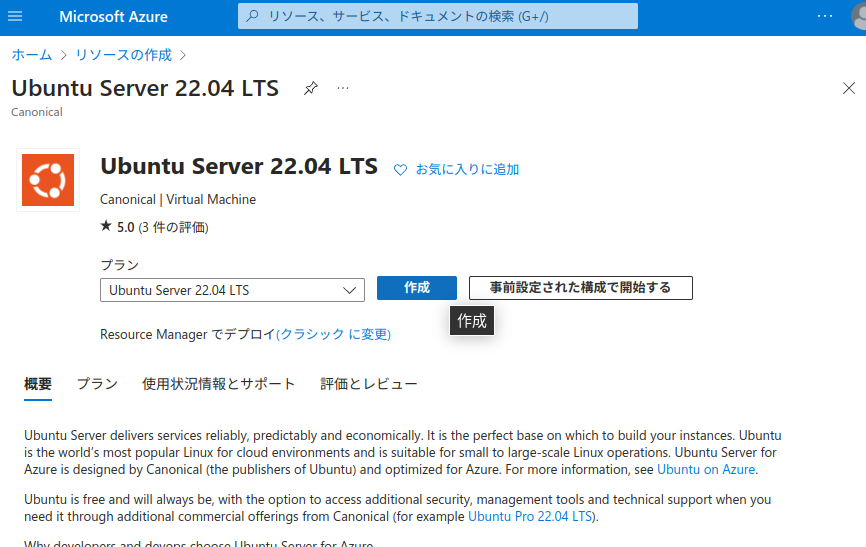Click Canonical publisher subtitle under page title

(x=37, y=112)
